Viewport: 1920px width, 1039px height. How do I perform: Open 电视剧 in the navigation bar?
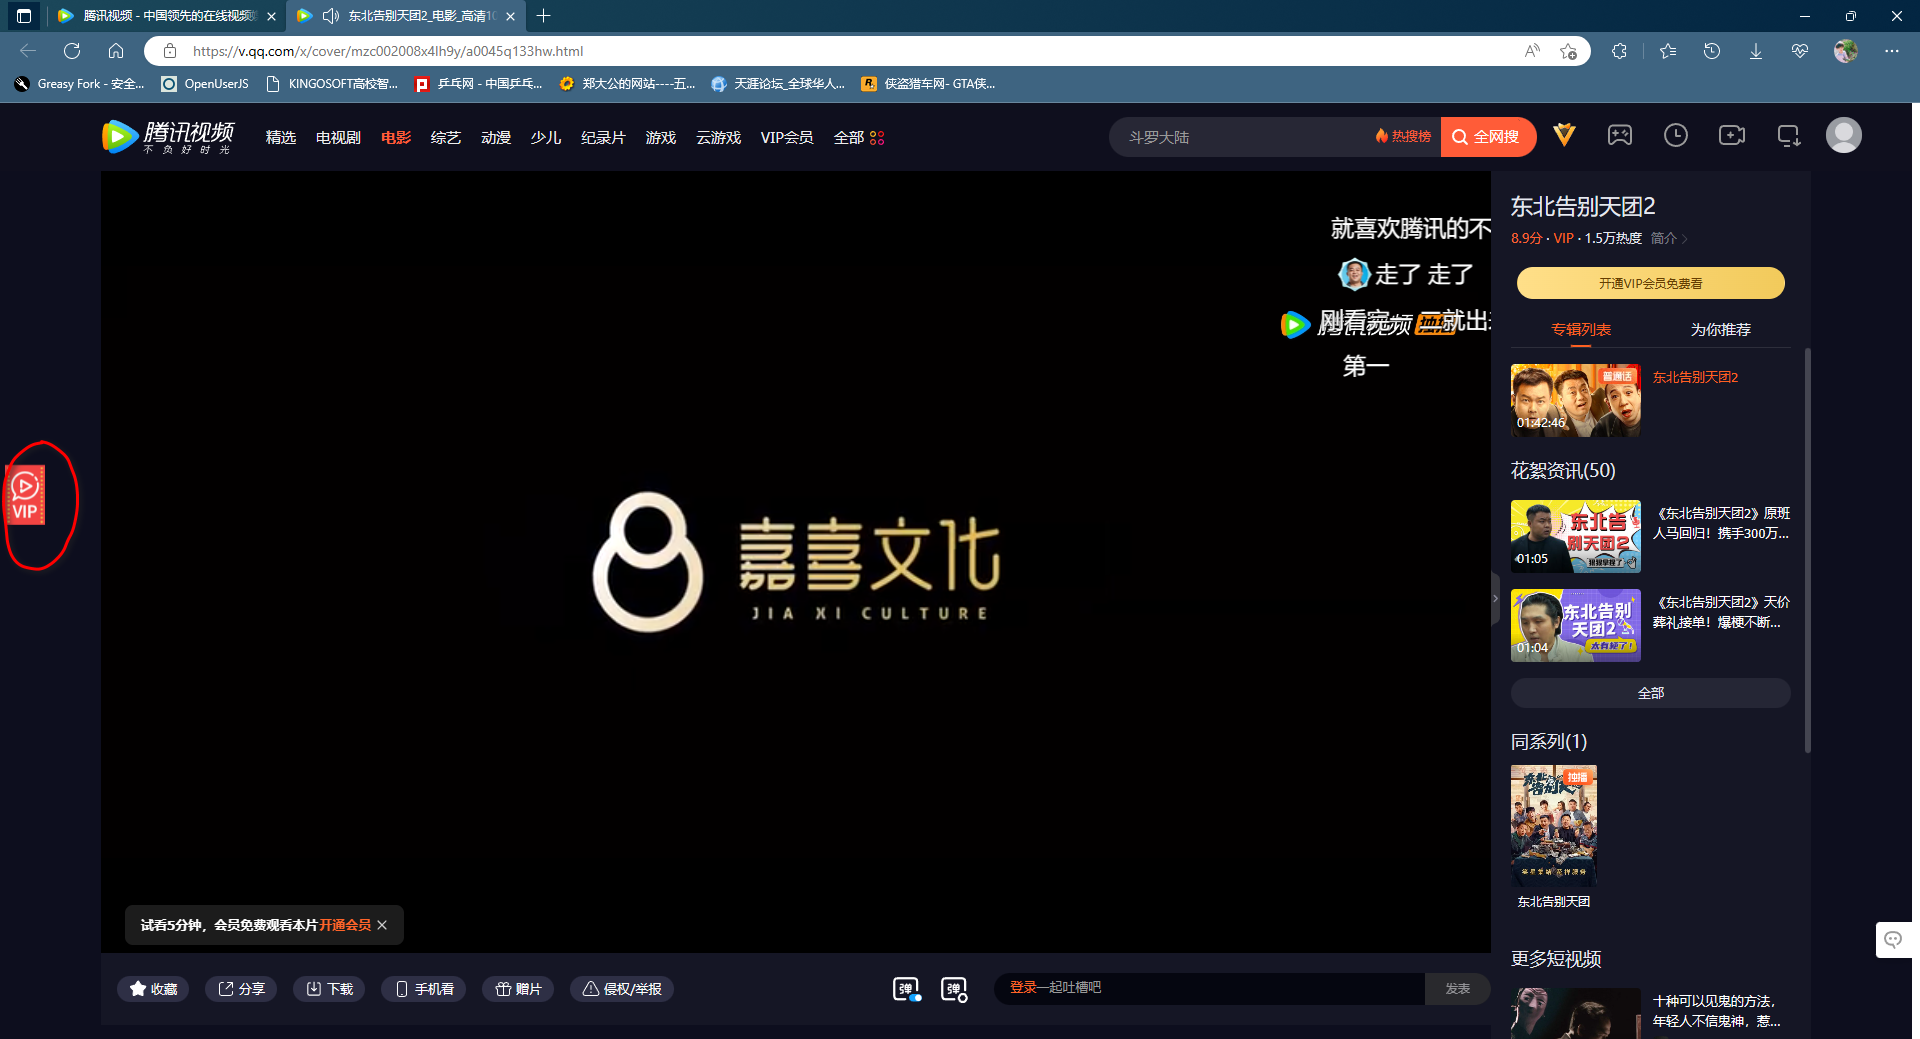pyautogui.click(x=338, y=138)
